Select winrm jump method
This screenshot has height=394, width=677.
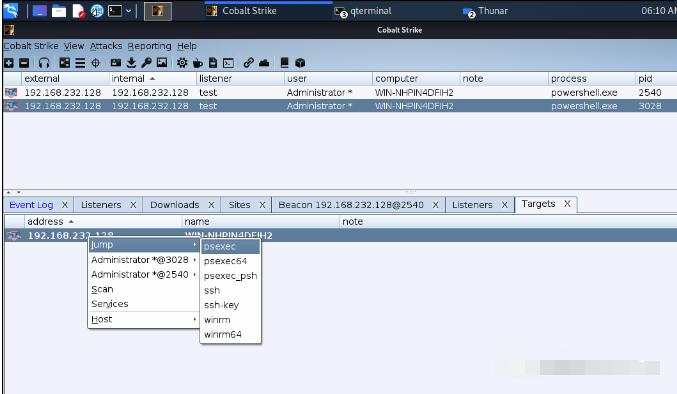pos(231,320)
